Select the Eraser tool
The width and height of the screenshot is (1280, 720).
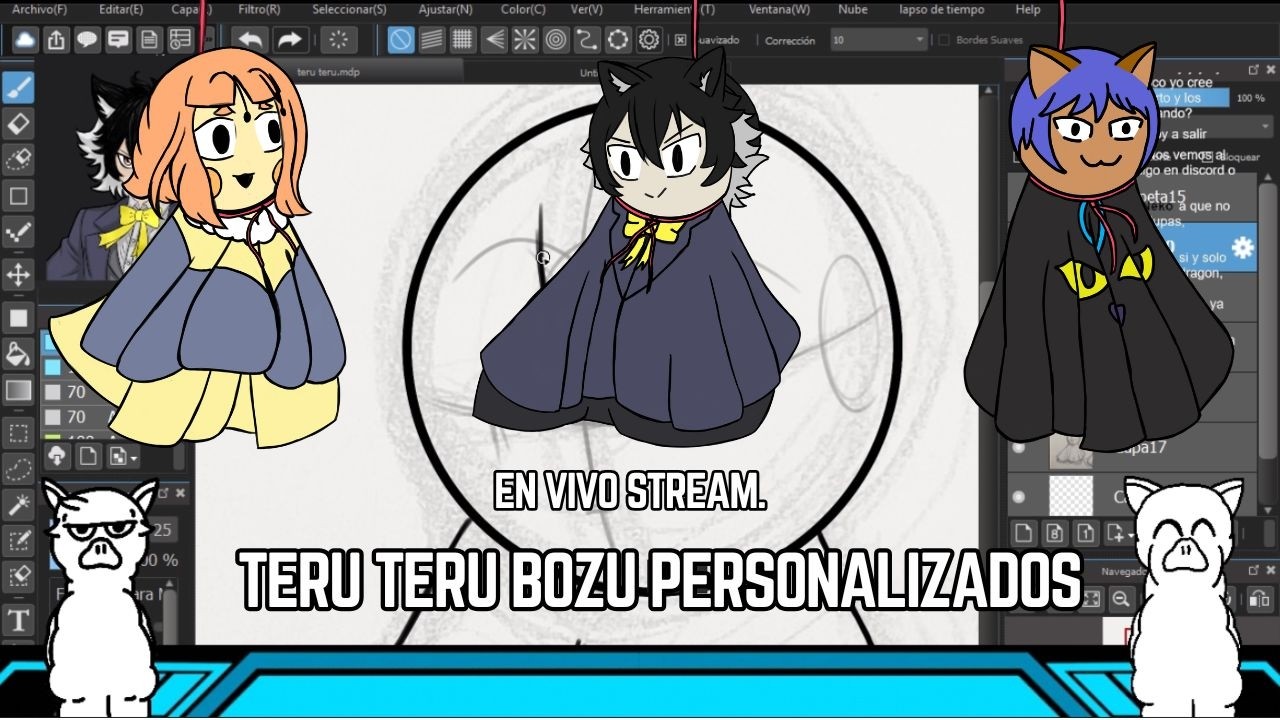[x=18, y=124]
